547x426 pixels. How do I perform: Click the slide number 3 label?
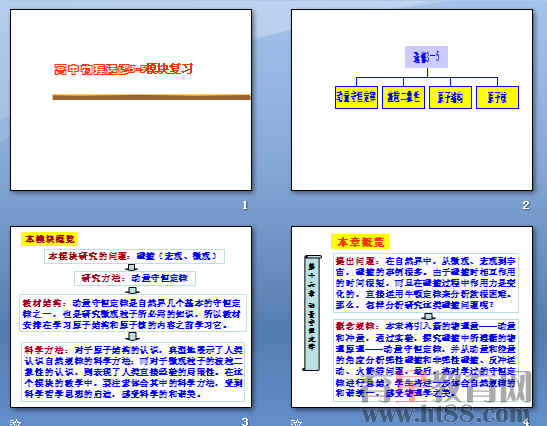pyautogui.click(x=245, y=421)
